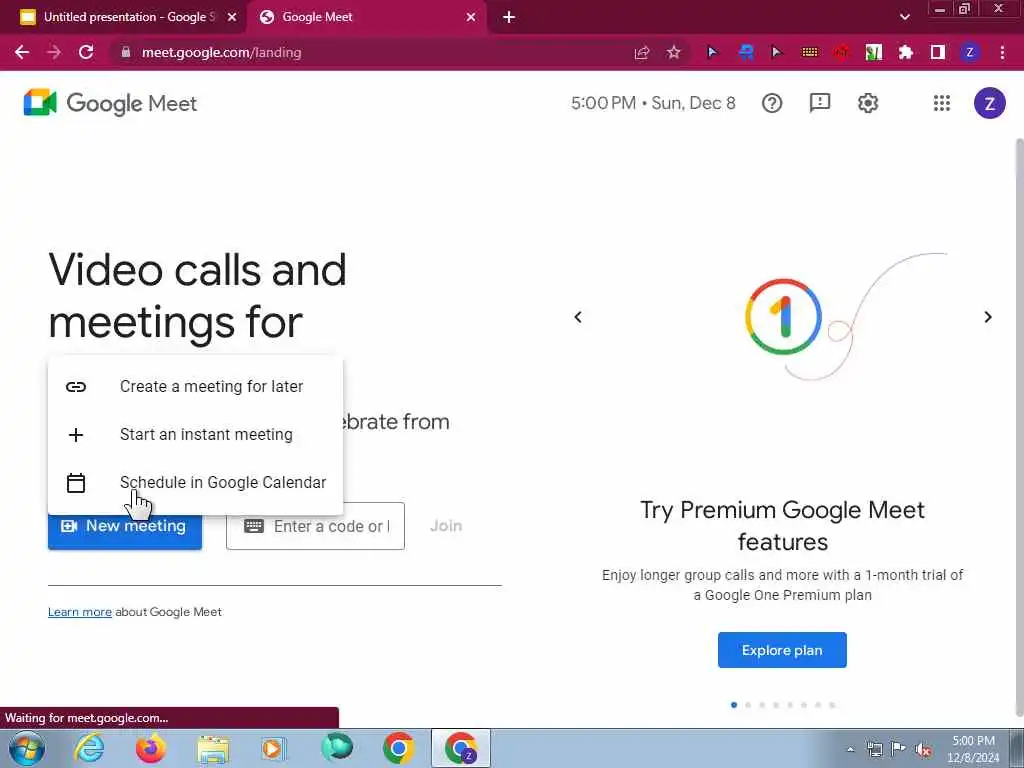Screen dimensions: 1024x768
Task: Open Chrome icon in taskbar
Action: click(x=399, y=748)
